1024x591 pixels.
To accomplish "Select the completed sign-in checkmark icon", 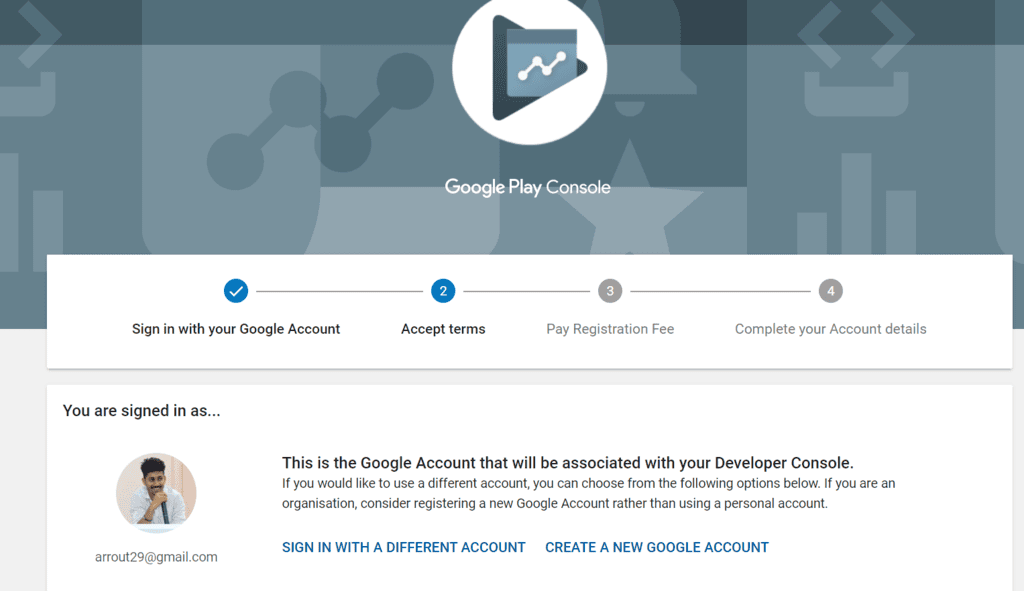I will point(236,291).
